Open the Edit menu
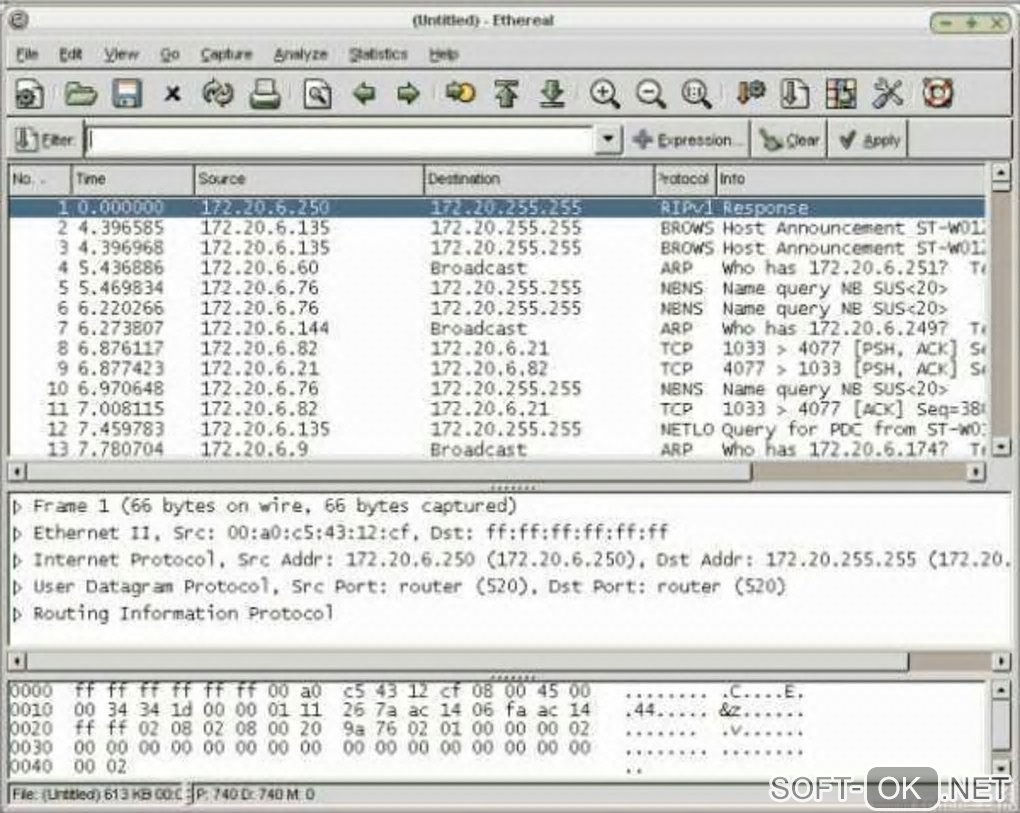The image size is (1020, 813). coord(70,54)
